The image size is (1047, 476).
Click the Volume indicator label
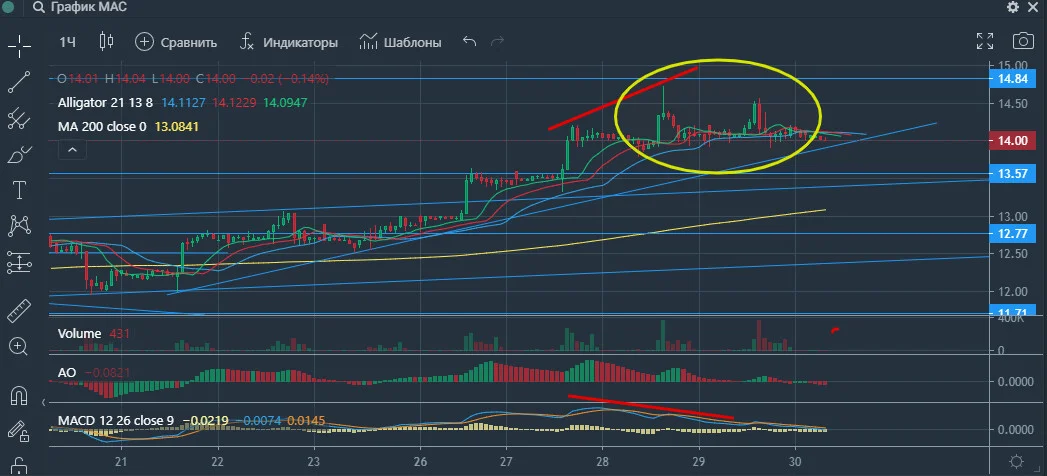79,333
